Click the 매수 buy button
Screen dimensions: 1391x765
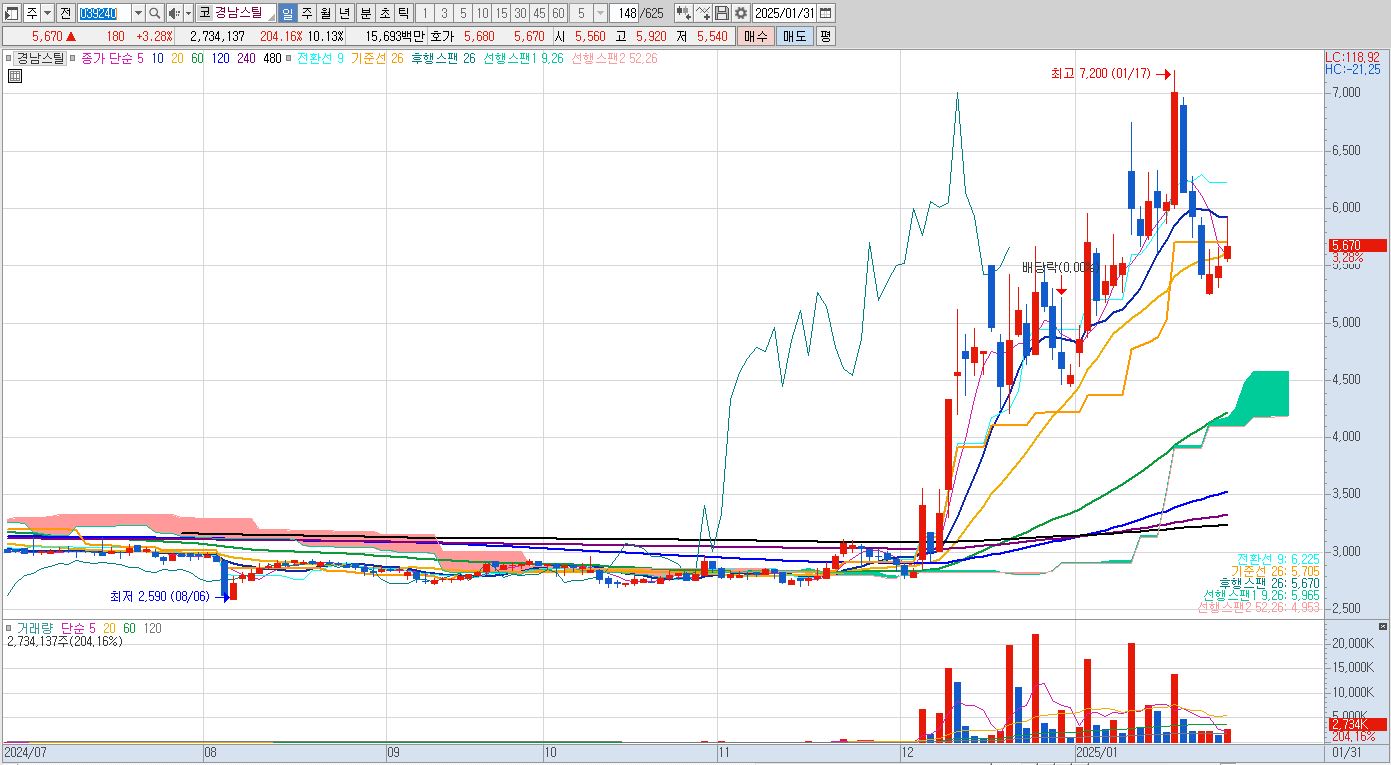754,36
